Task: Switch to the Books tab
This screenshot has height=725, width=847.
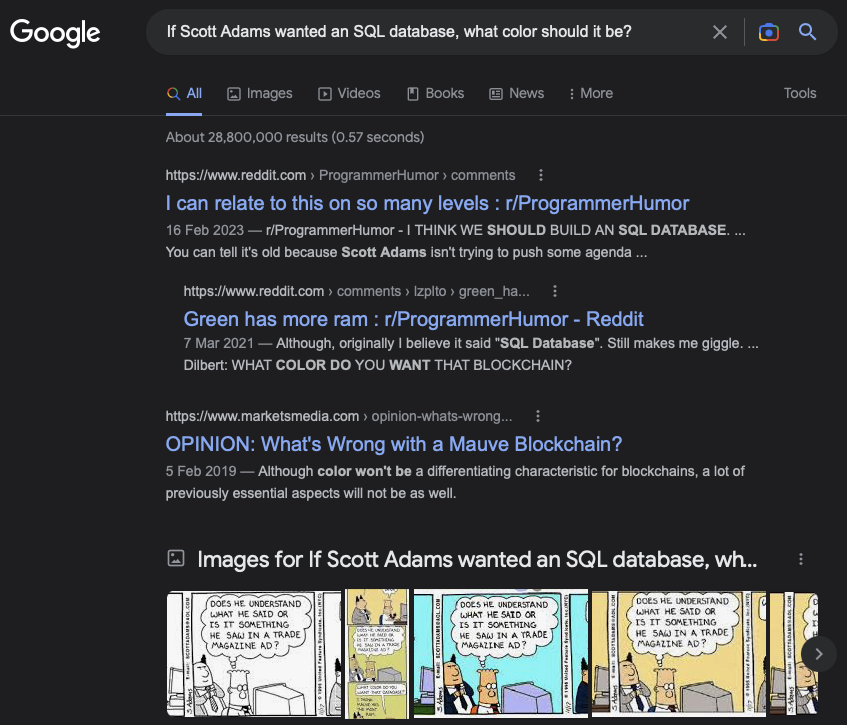Action: 435,93
